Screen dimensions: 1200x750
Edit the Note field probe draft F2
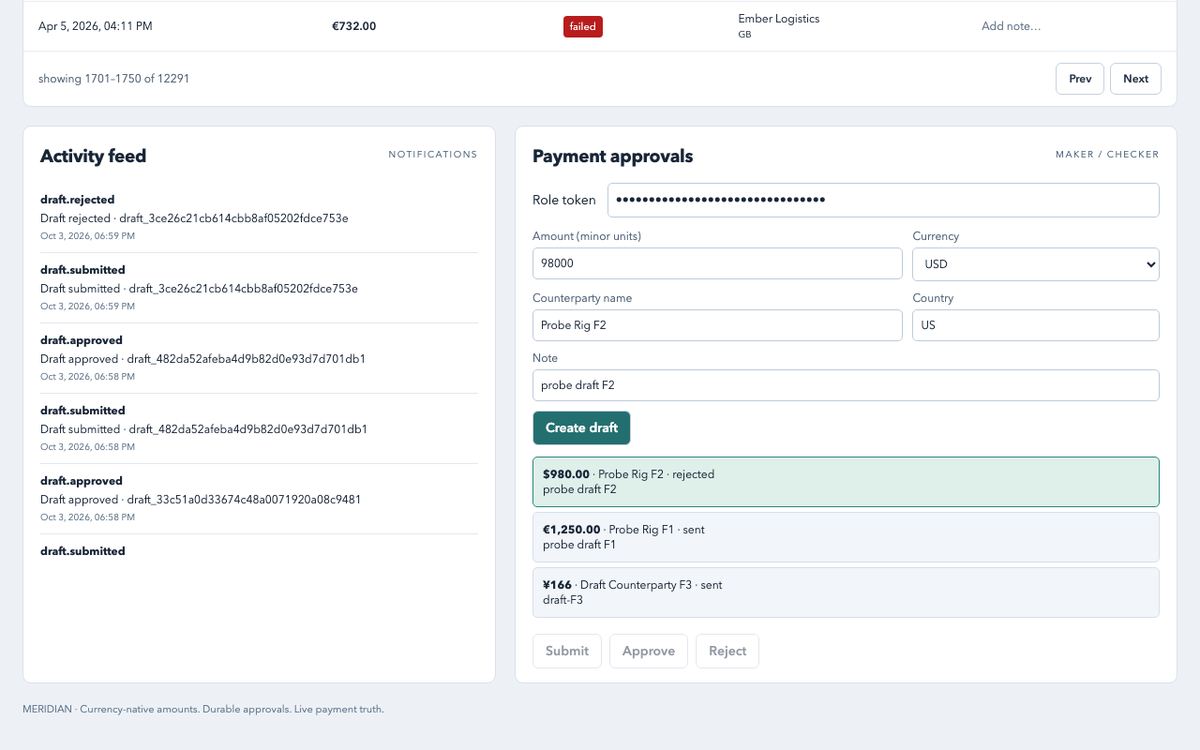[846, 385]
